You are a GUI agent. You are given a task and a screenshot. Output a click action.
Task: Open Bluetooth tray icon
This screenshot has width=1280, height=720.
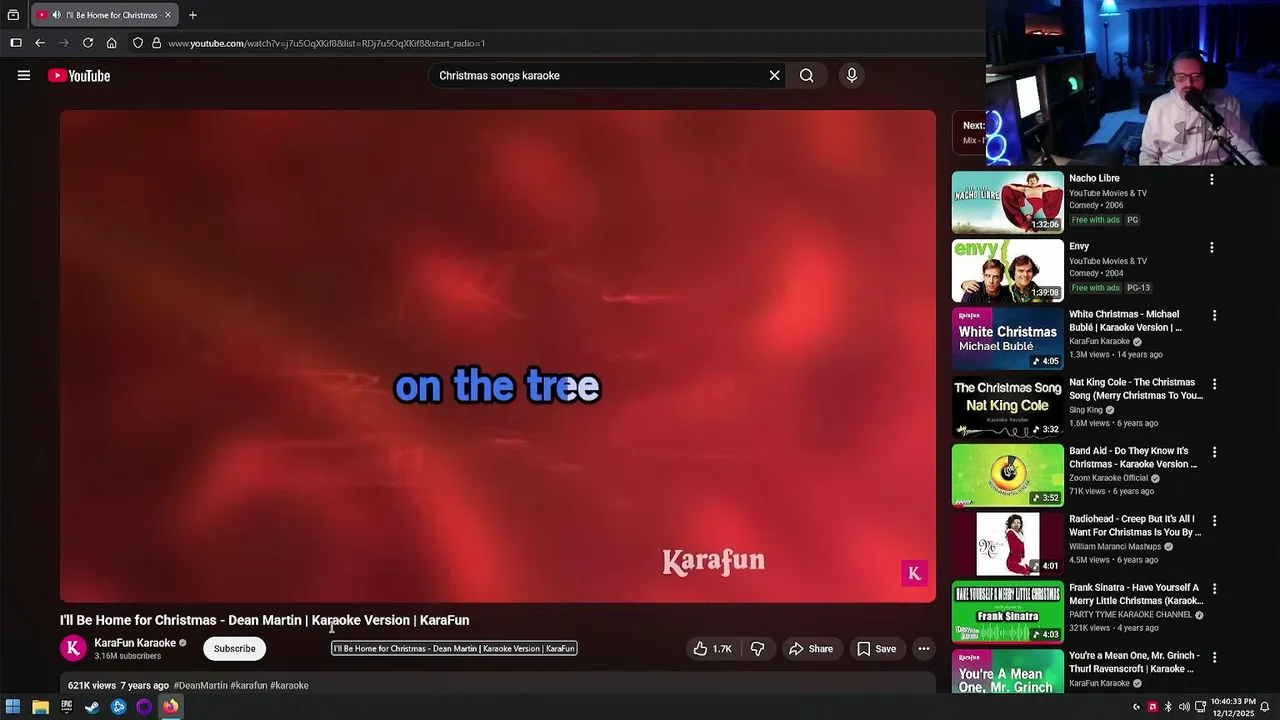point(1168,707)
